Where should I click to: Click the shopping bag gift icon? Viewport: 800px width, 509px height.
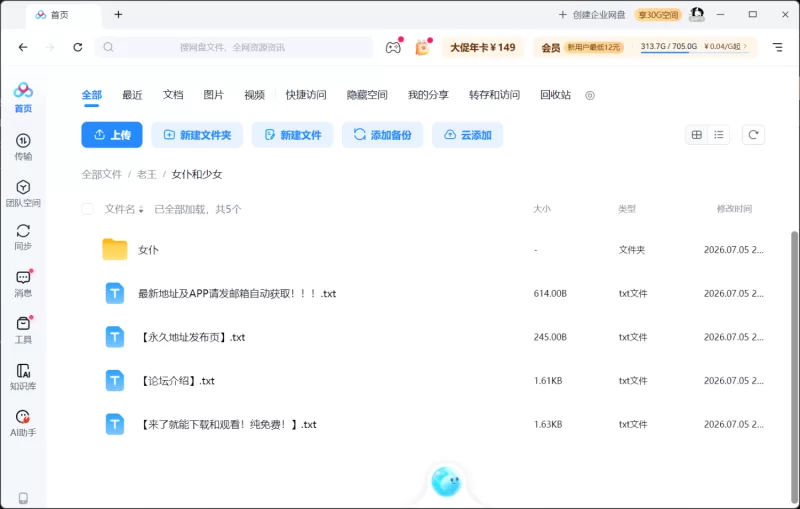coord(422,47)
